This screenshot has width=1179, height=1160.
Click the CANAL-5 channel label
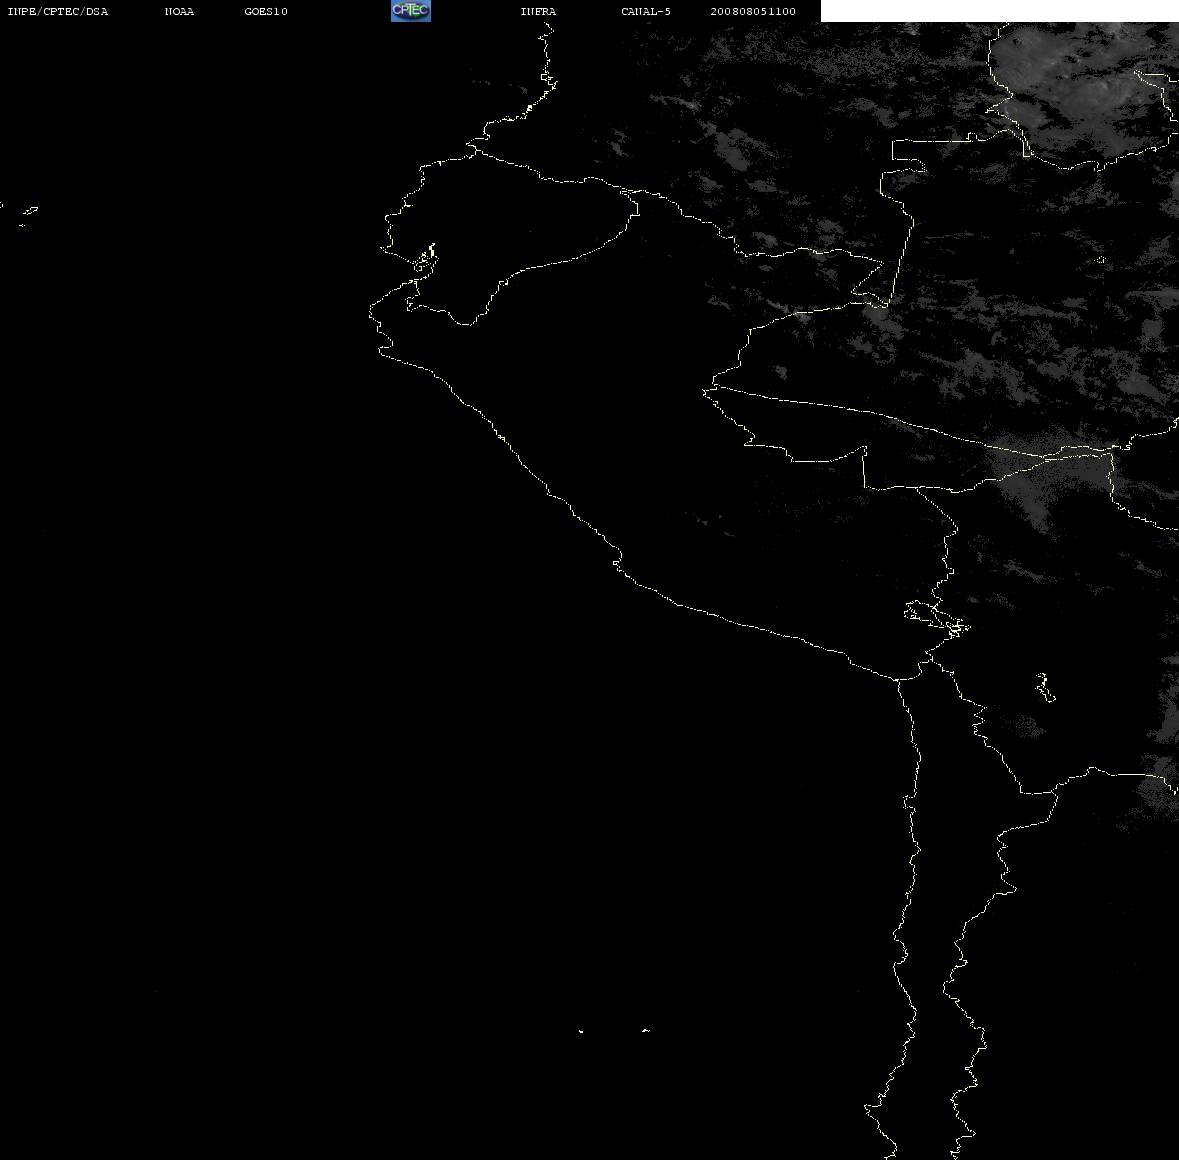pyautogui.click(x=645, y=11)
